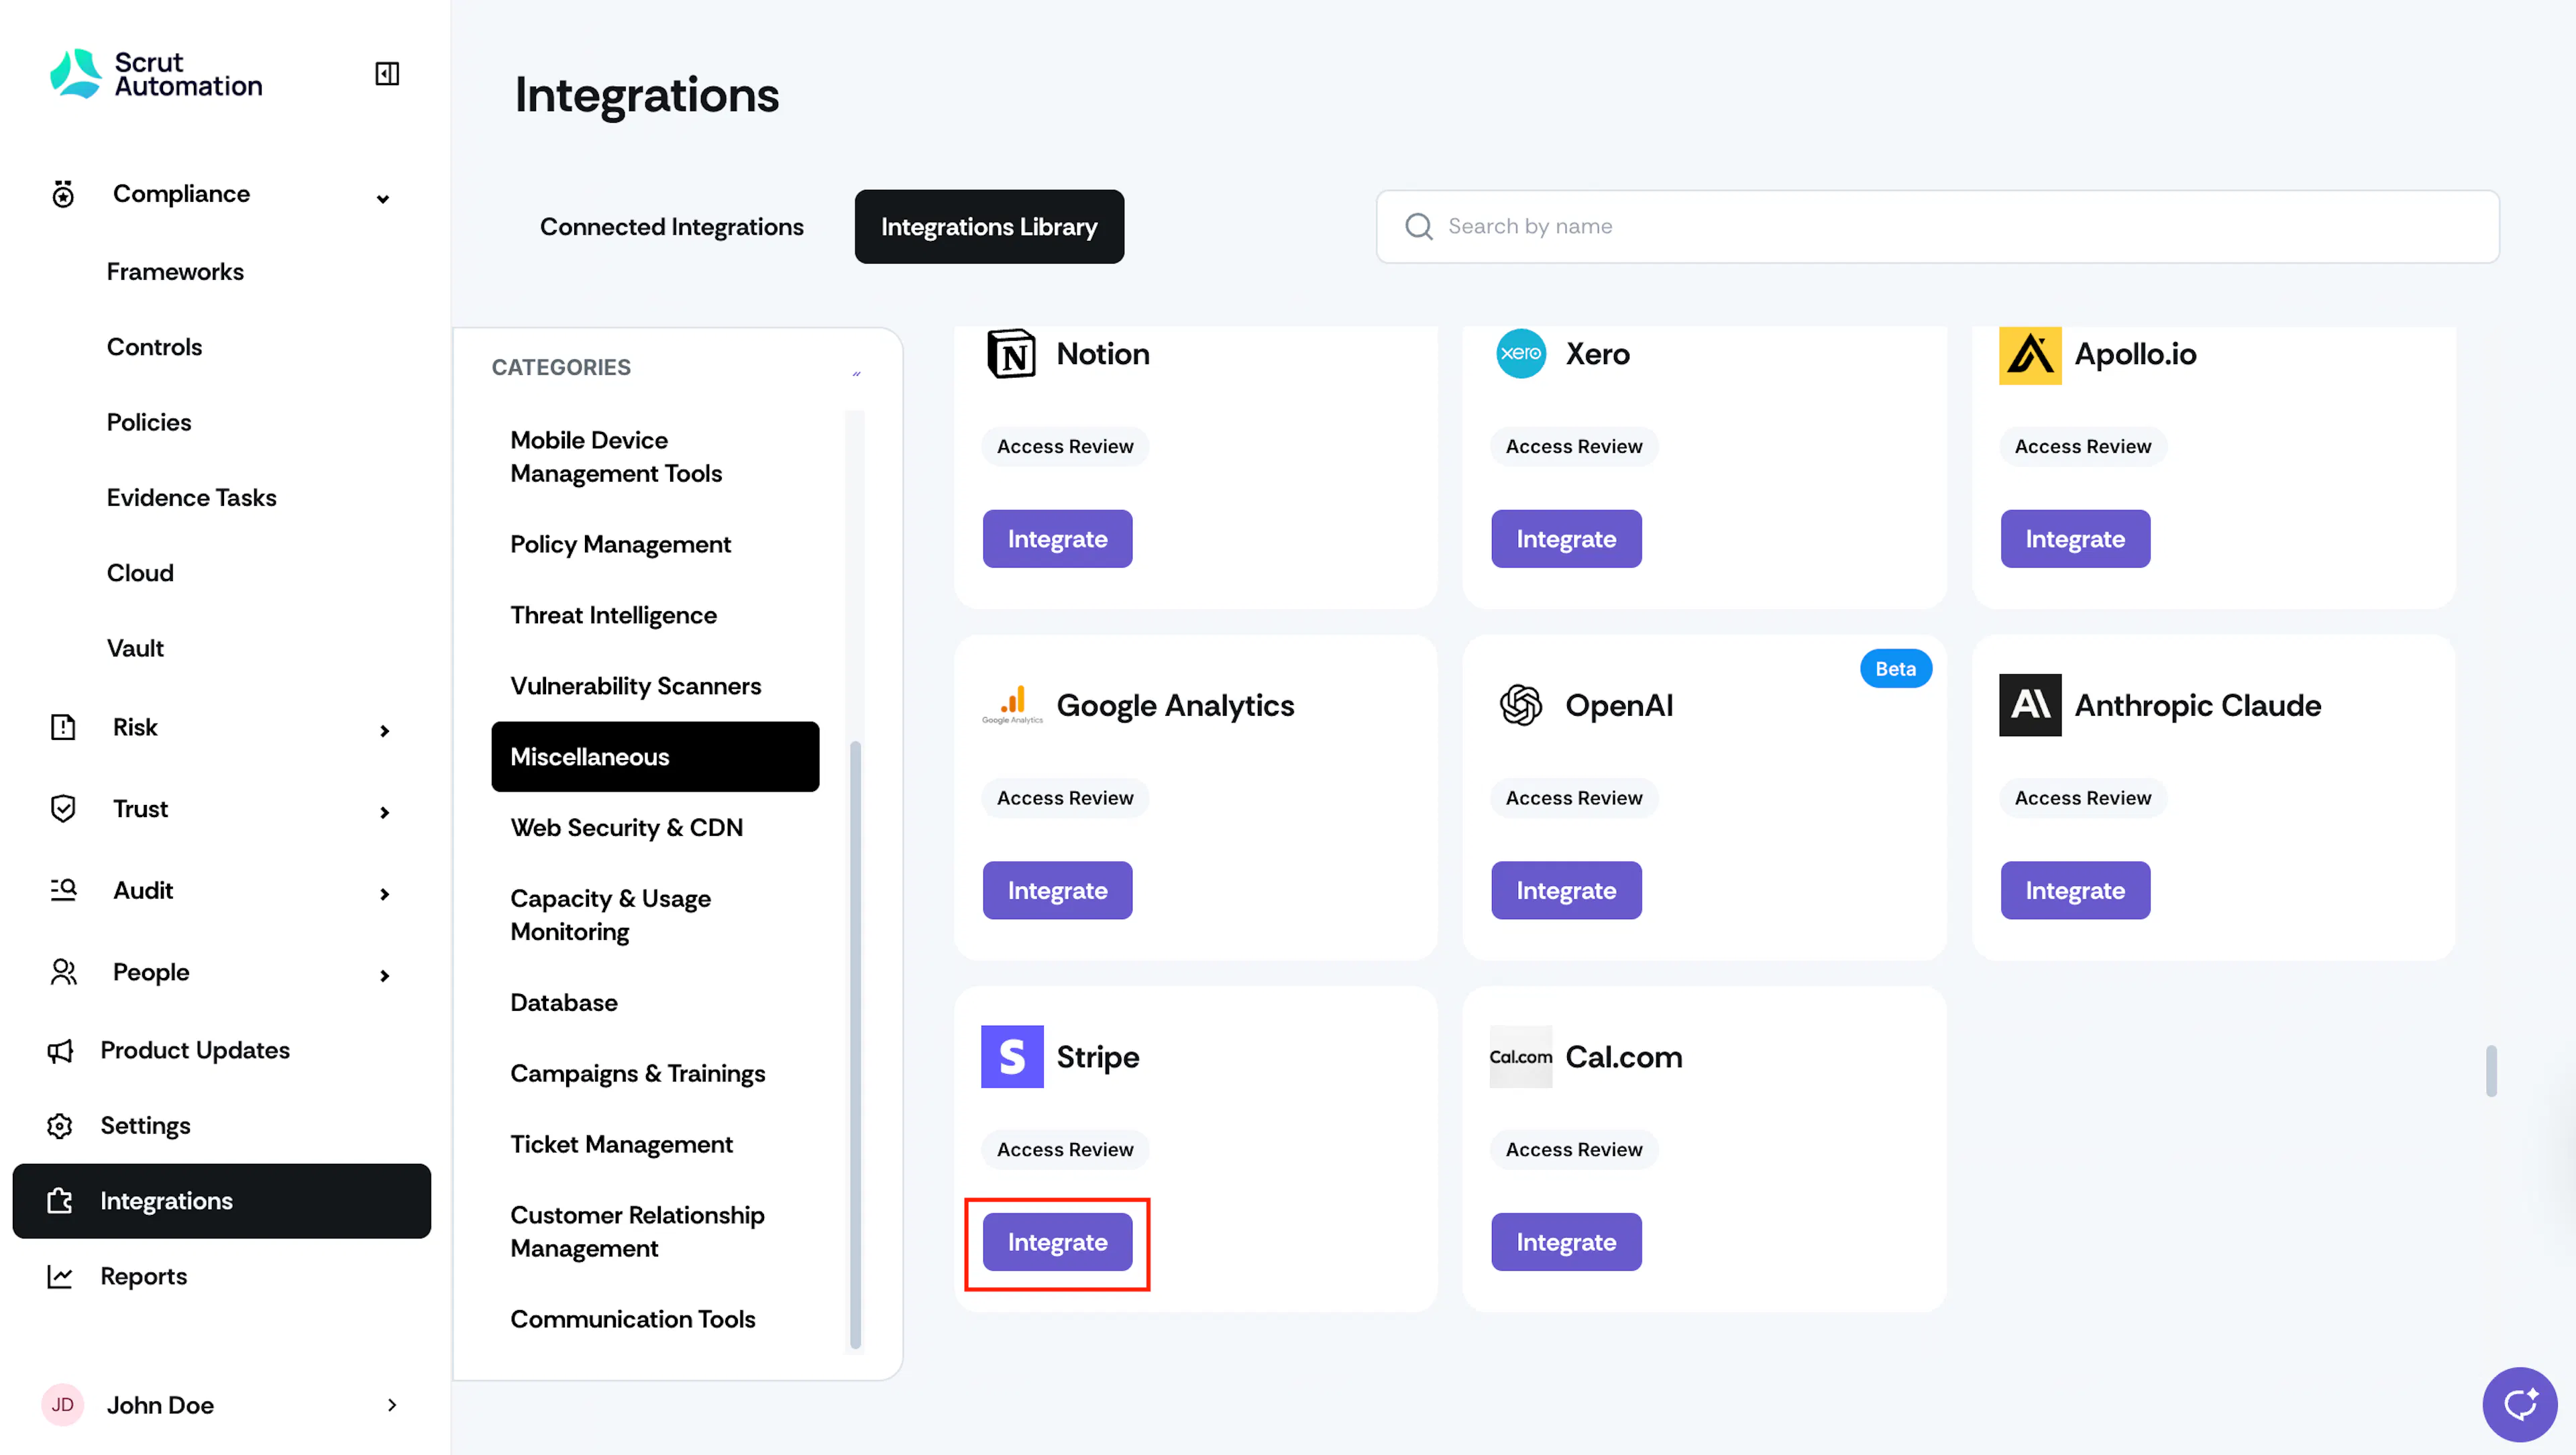
Task: Click the Google Analytics logo icon
Action: [x=1012, y=705]
